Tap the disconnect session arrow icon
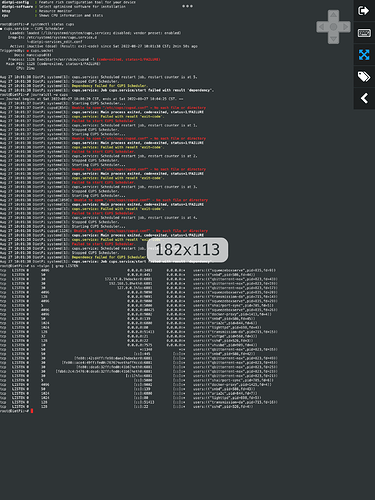This screenshot has height=500, width=375. 364,11
